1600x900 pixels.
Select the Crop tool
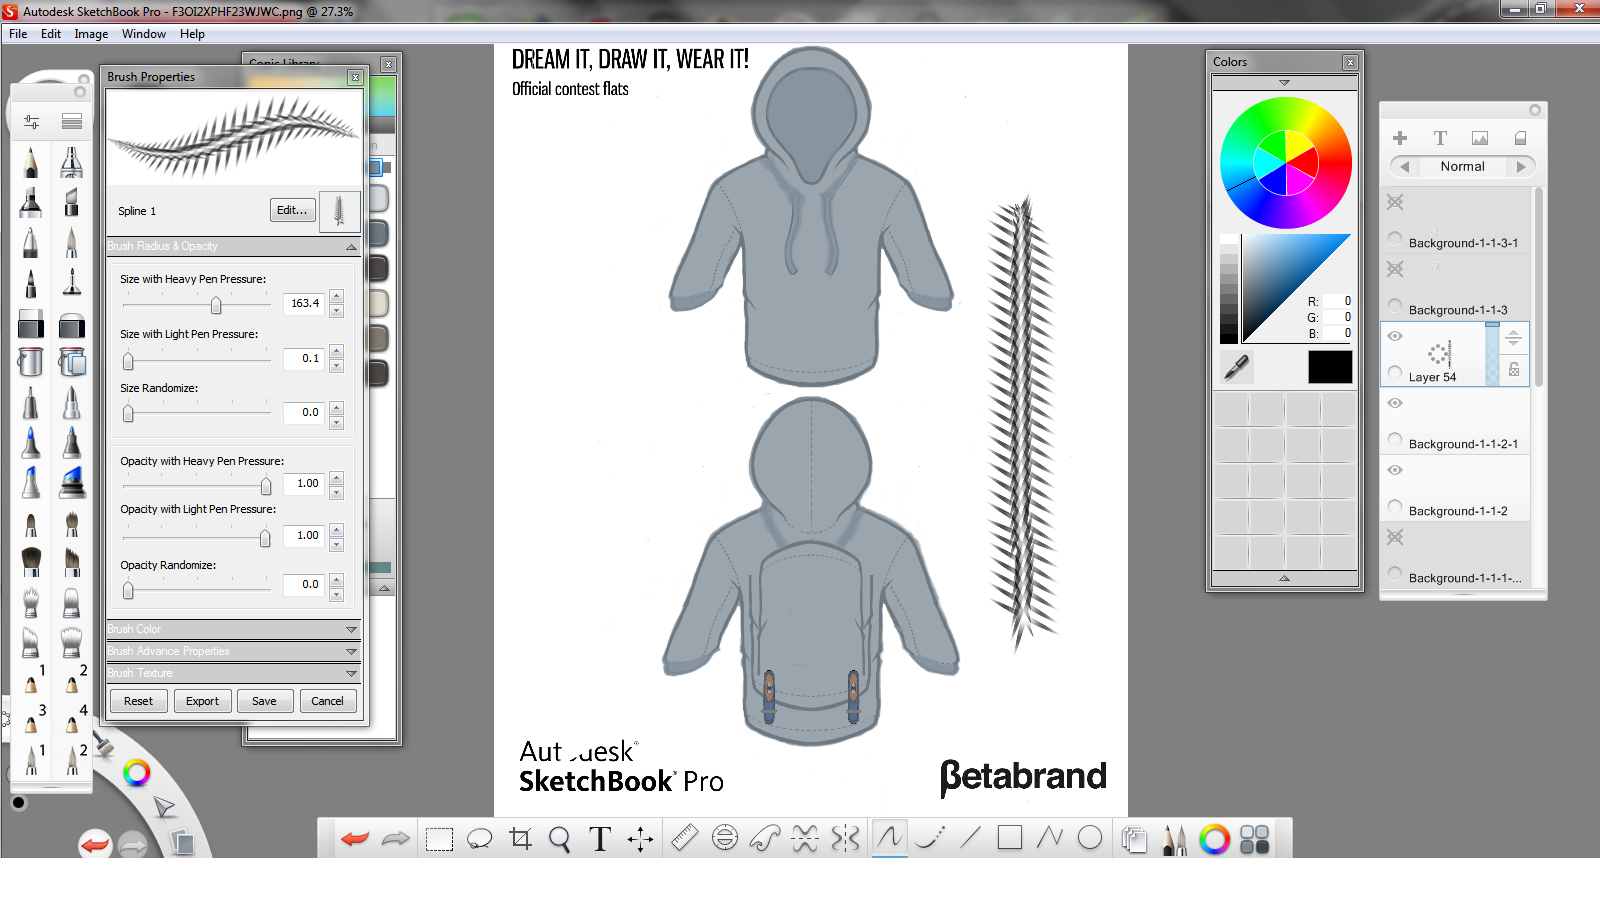pos(520,839)
